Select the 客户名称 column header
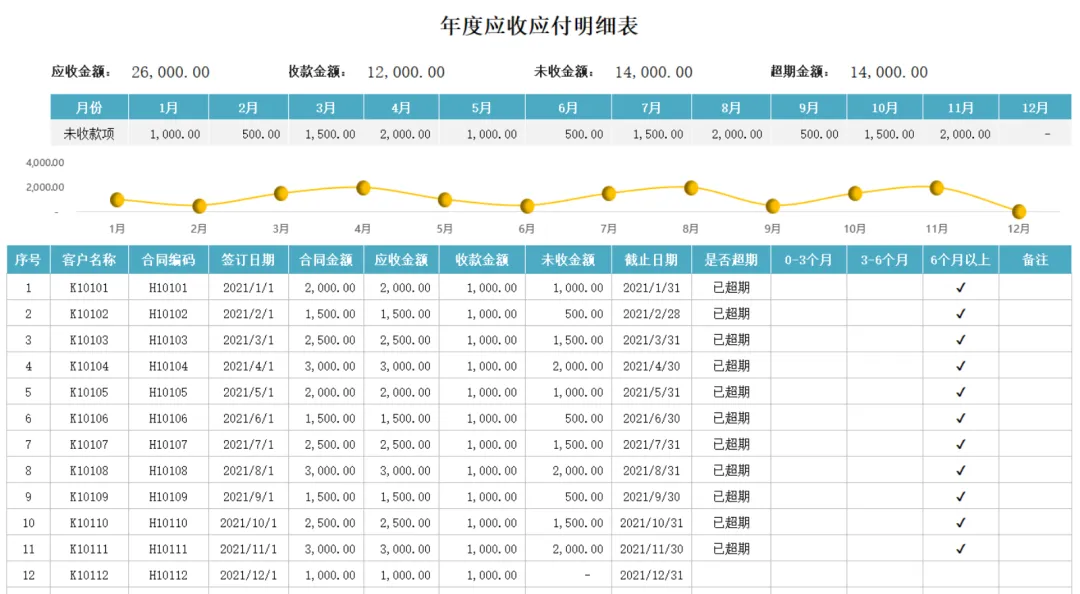The width and height of the screenshot is (1080, 594). point(89,260)
